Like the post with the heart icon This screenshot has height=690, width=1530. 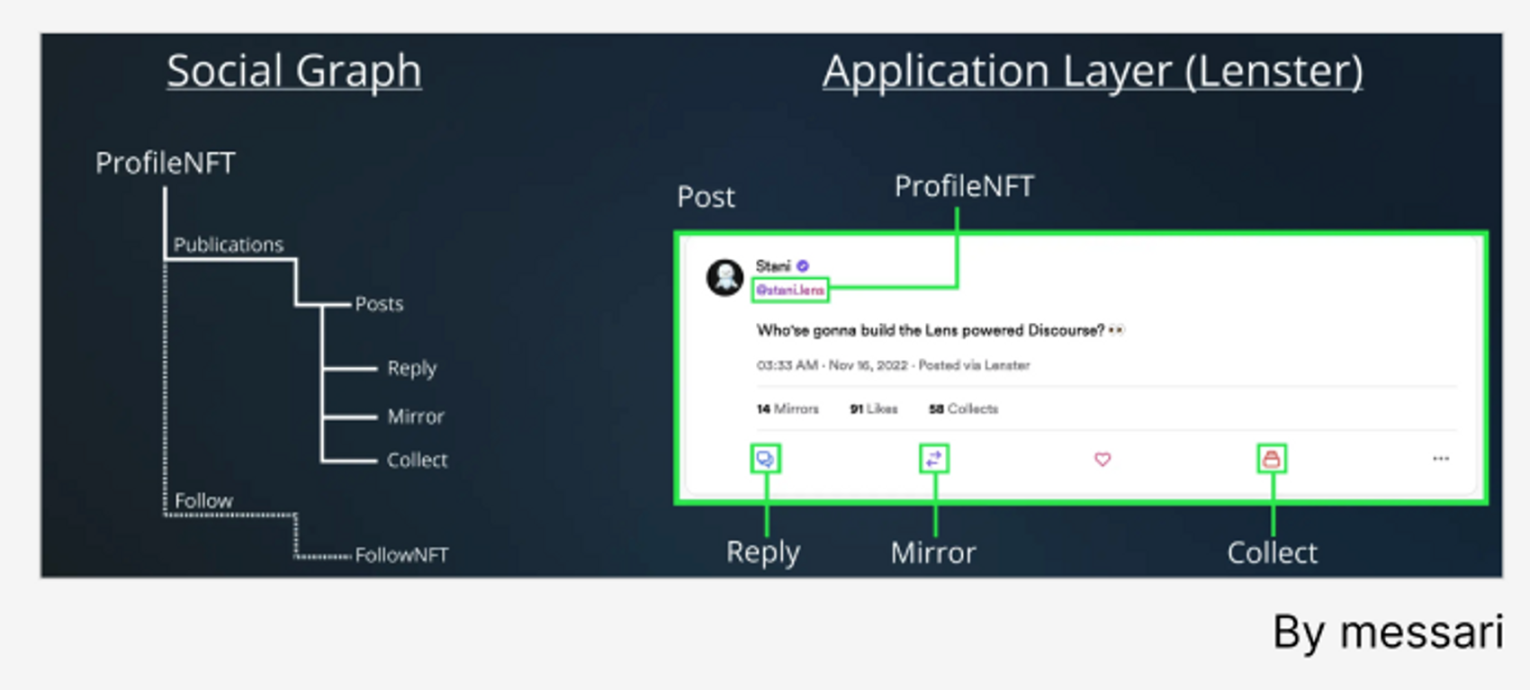point(1102,460)
